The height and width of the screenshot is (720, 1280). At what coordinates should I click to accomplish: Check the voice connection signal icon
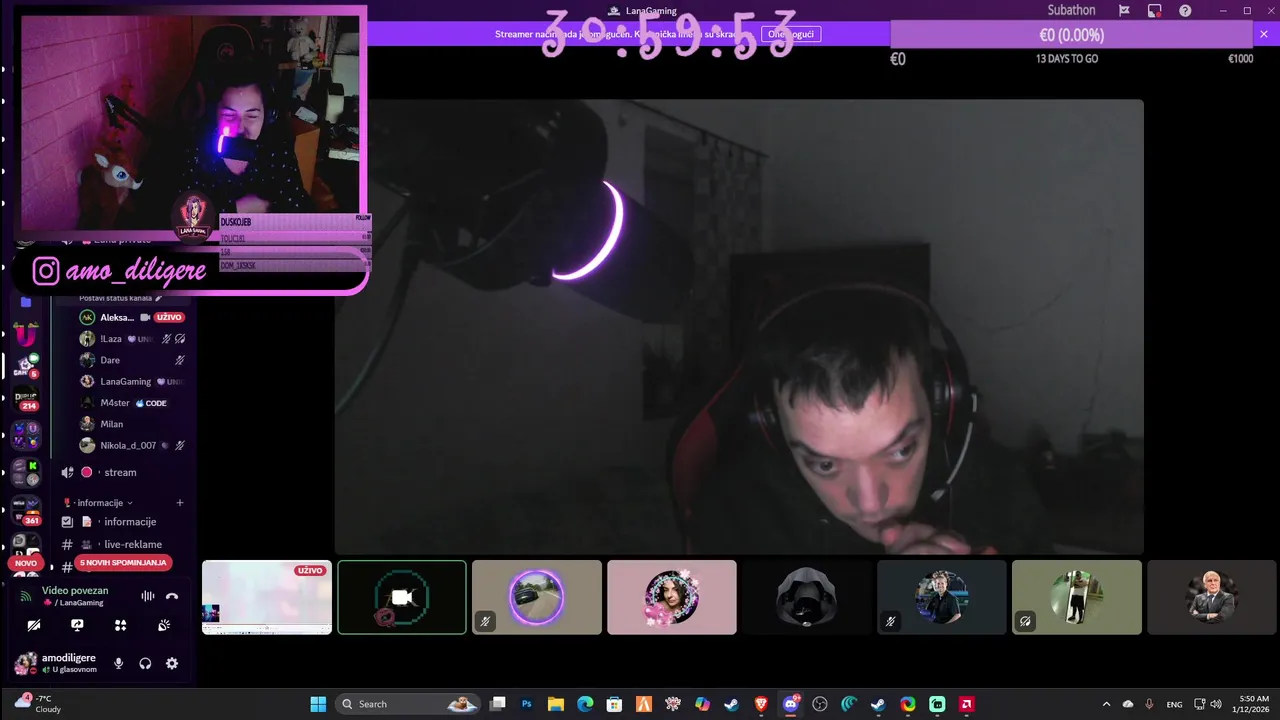[x=26, y=596]
